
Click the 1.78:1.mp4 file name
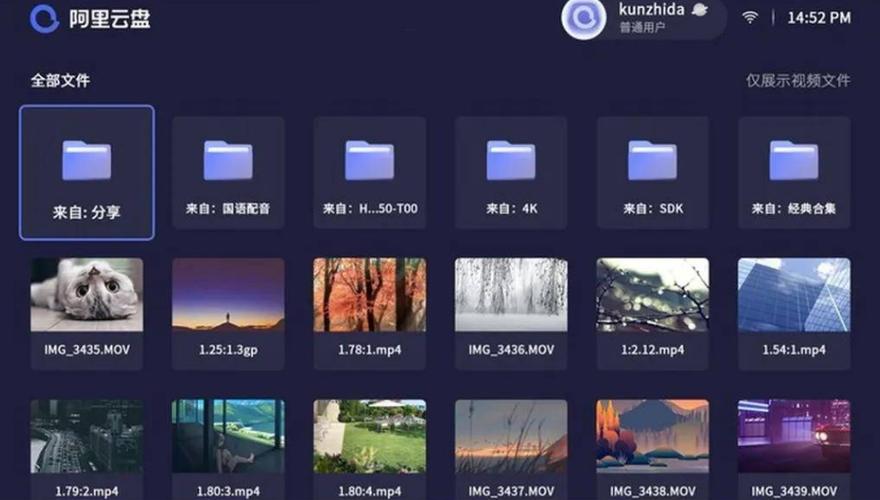pyautogui.click(x=369, y=350)
